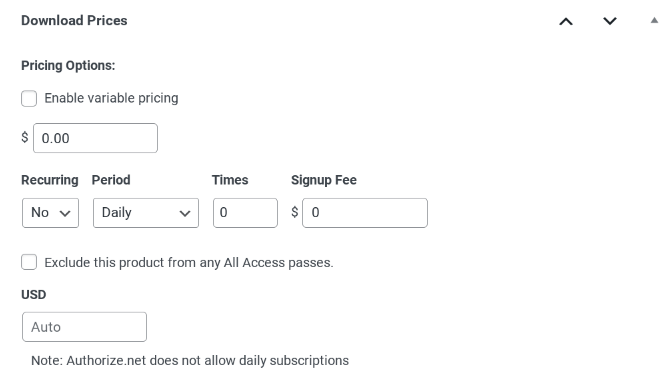
Task: Click the 'Exclude this product' label text
Action: click(189, 262)
